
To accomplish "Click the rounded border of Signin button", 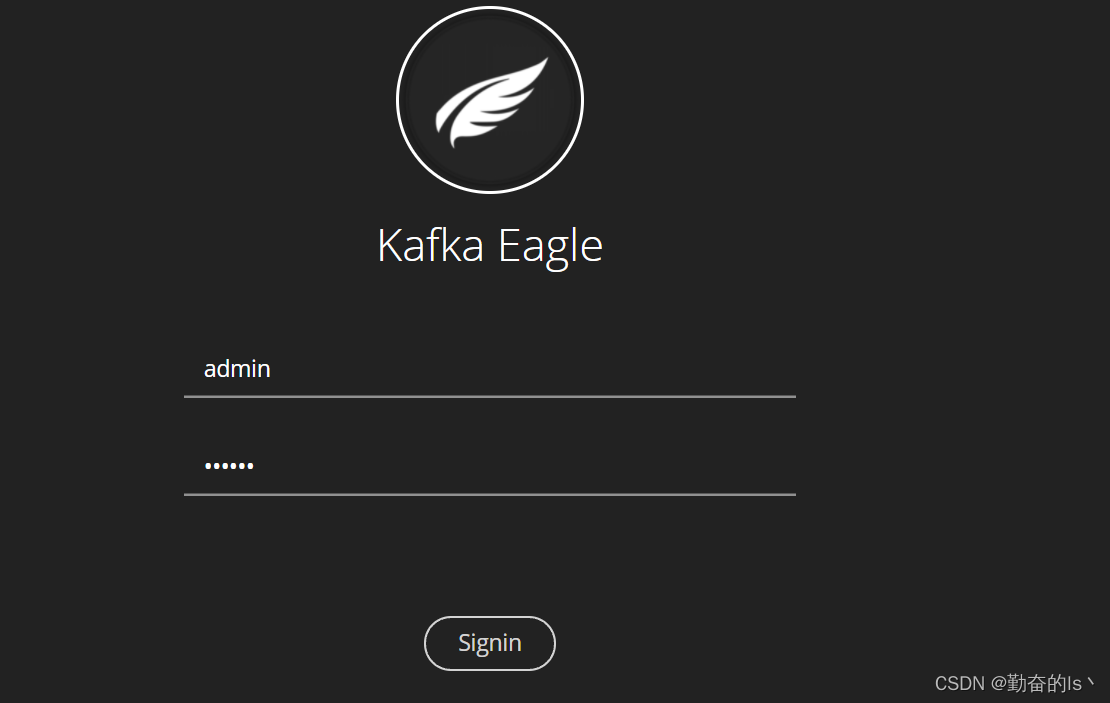I will coord(490,617).
